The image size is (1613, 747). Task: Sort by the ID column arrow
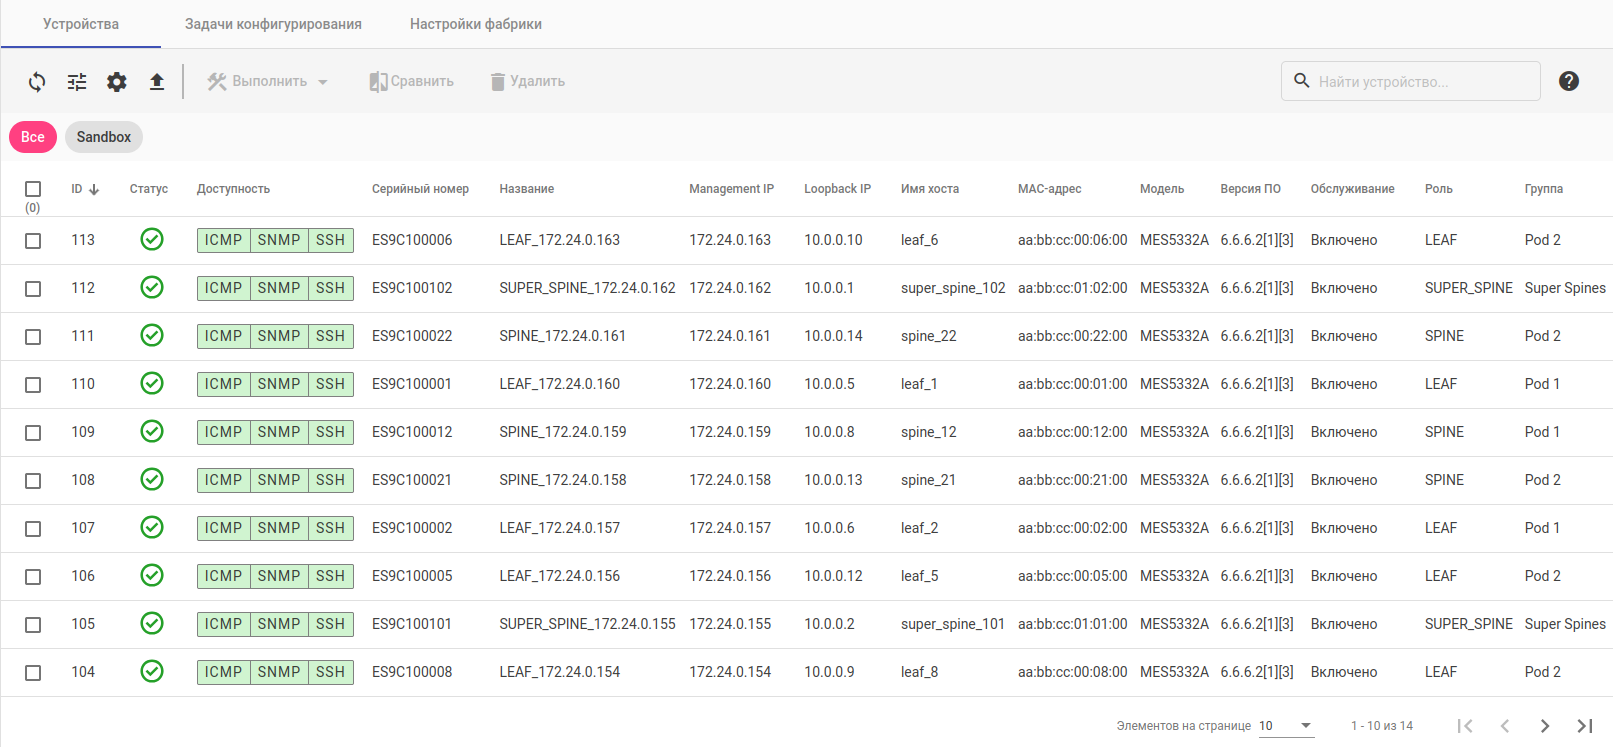point(94,189)
